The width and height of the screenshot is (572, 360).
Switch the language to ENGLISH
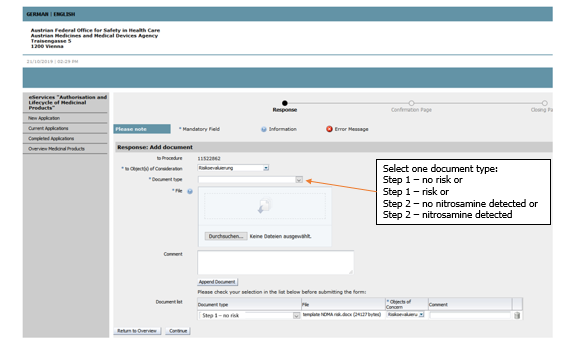pos(64,14)
